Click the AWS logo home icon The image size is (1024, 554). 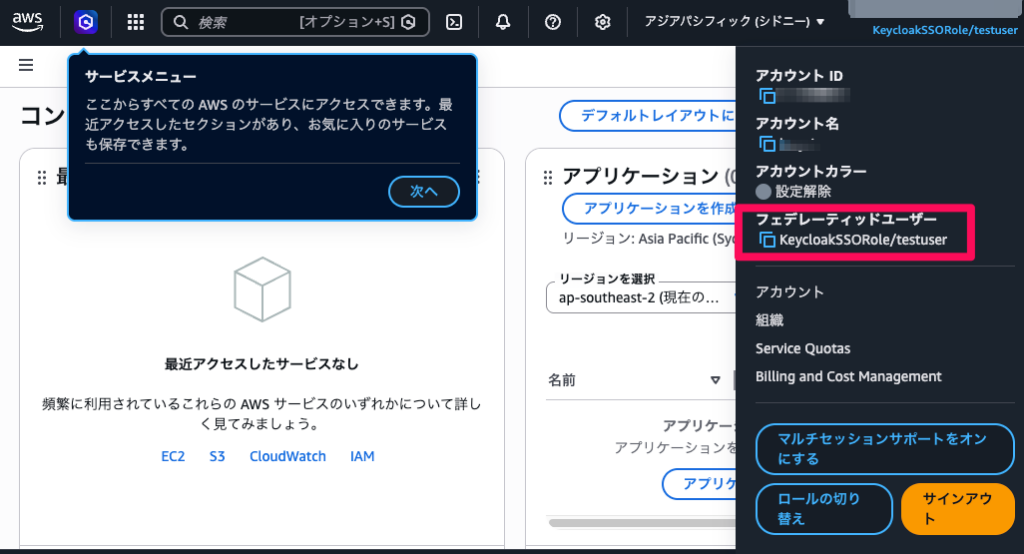click(x=27, y=21)
